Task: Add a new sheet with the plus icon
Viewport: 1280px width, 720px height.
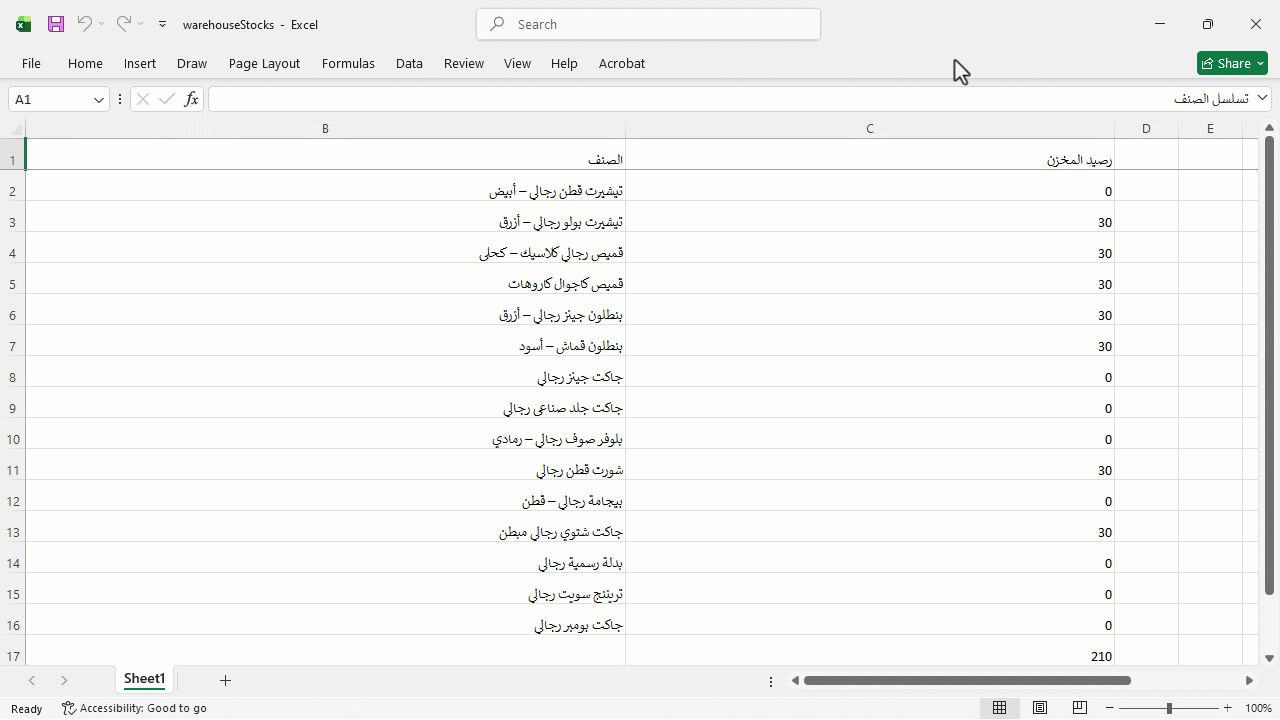Action: (225, 680)
